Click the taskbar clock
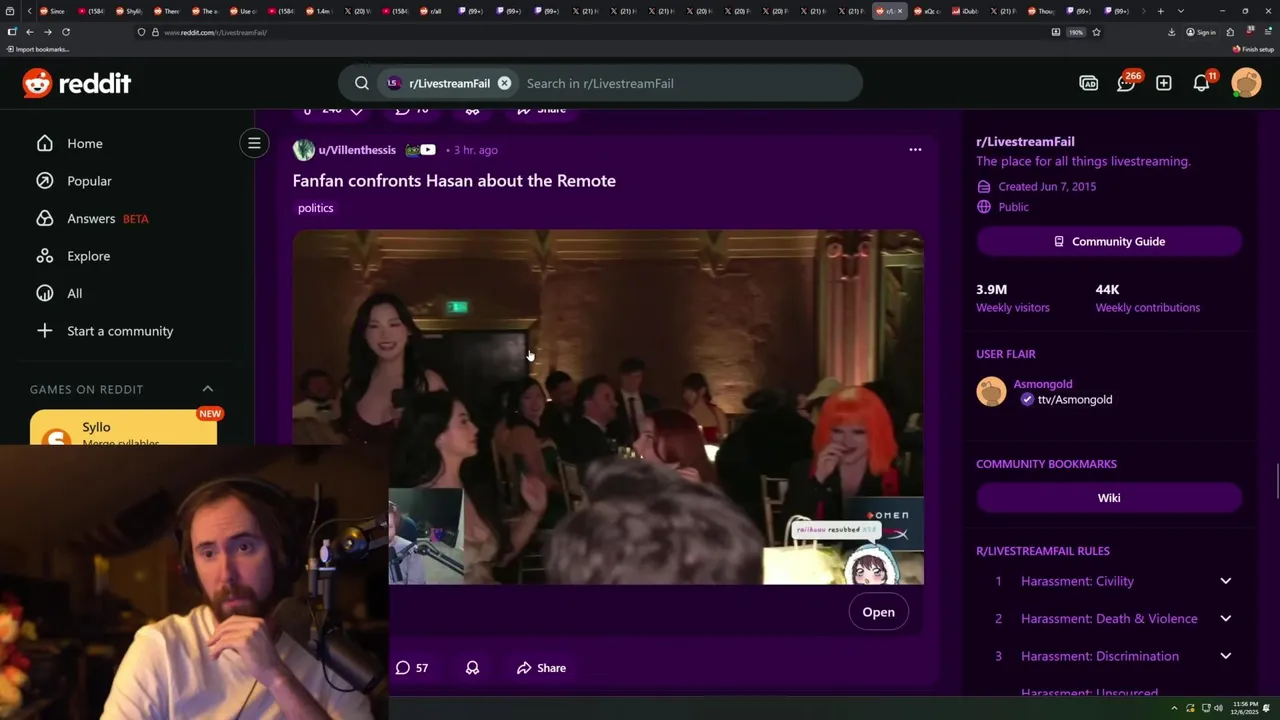Image resolution: width=1280 pixels, height=720 pixels. [1246, 708]
